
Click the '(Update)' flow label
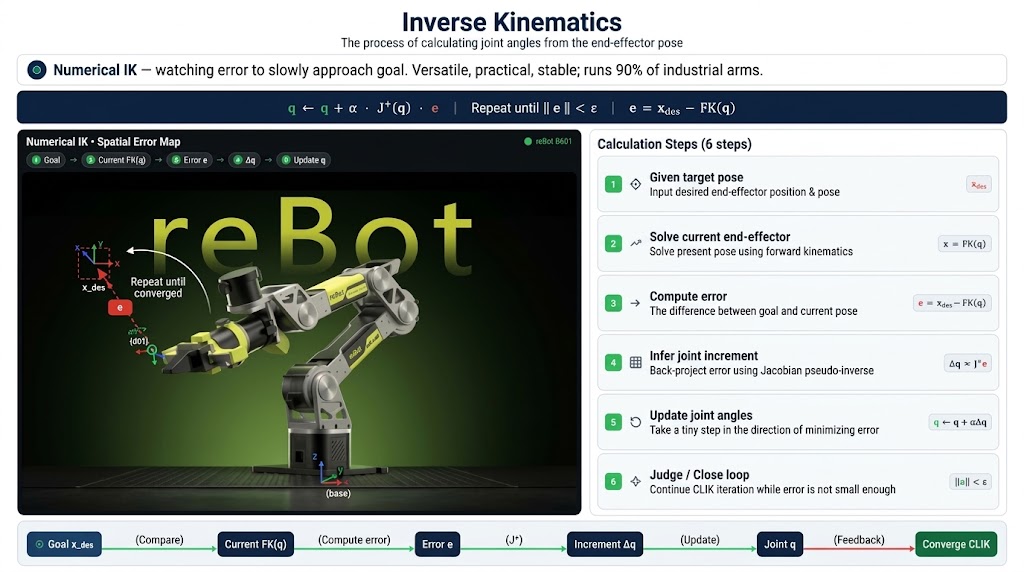point(699,540)
